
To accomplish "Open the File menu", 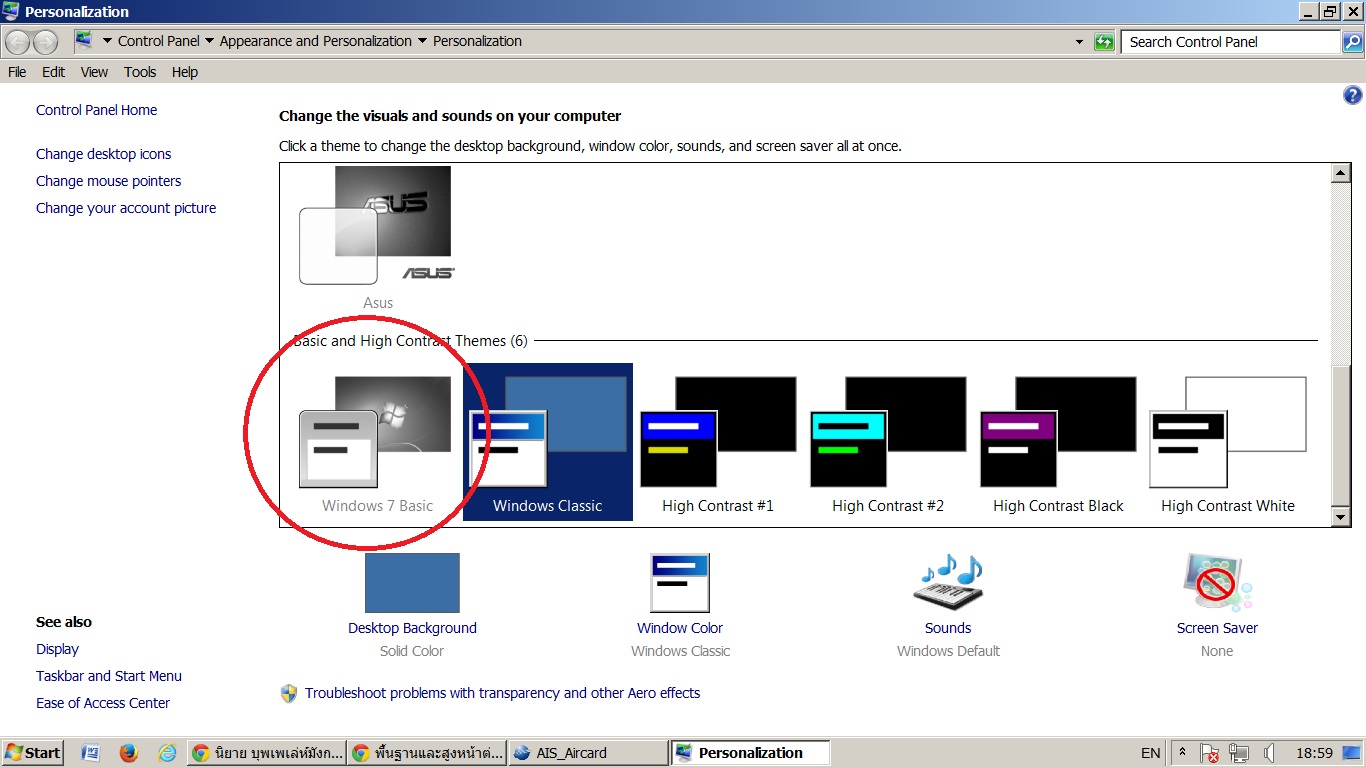I will pyautogui.click(x=17, y=72).
